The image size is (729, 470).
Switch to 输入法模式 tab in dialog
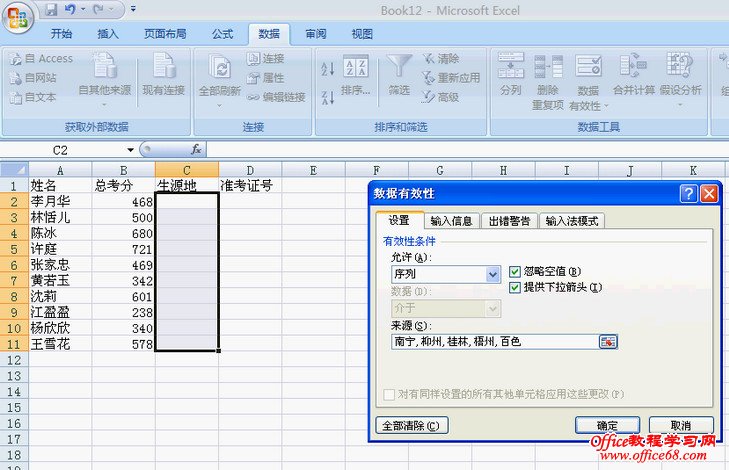coord(571,221)
